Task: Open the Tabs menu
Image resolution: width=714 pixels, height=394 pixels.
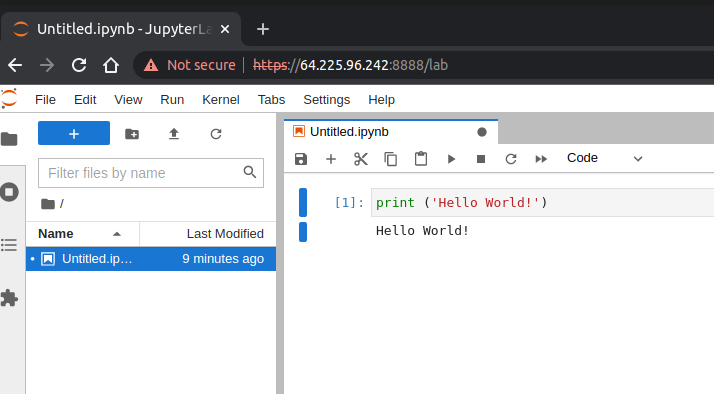Action: click(271, 100)
